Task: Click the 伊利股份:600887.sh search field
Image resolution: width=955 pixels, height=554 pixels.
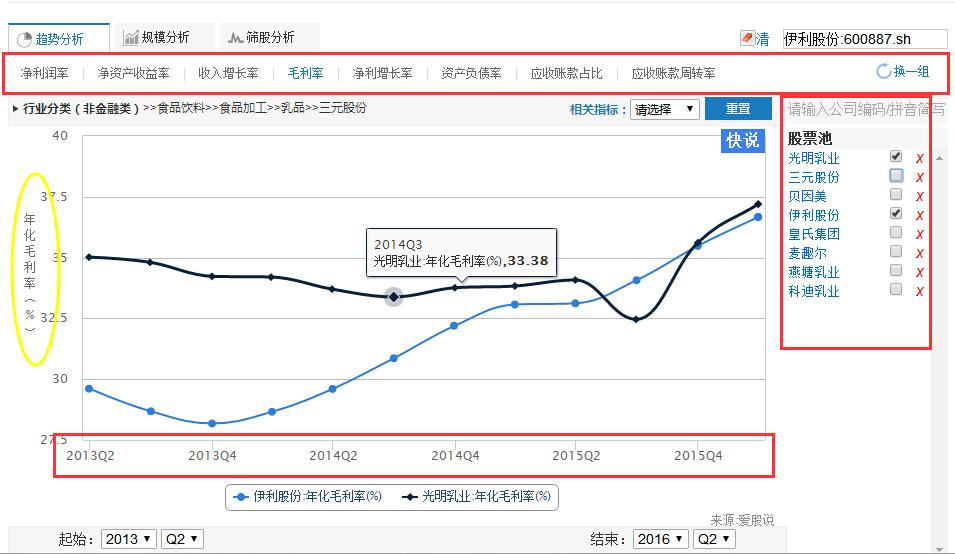Action: (864, 39)
